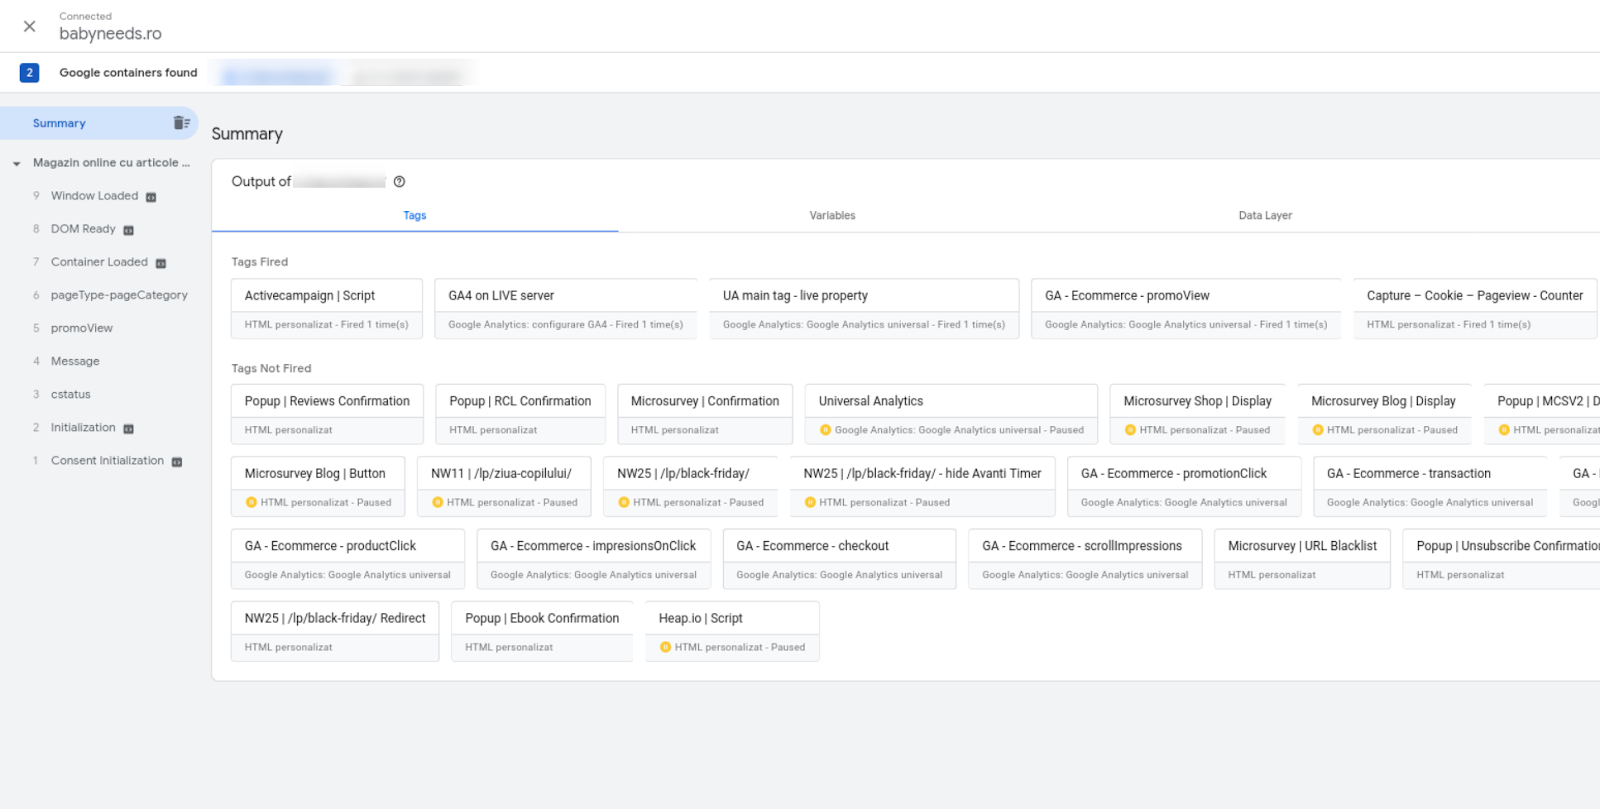The height and width of the screenshot is (809, 1600).
Task: Clear the event list using the Summary icon
Action: coord(181,123)
